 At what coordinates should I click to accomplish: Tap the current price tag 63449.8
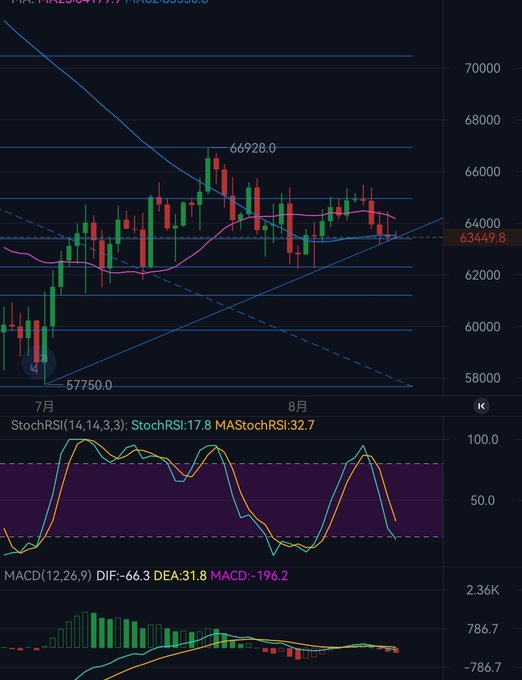pos(482,238)
